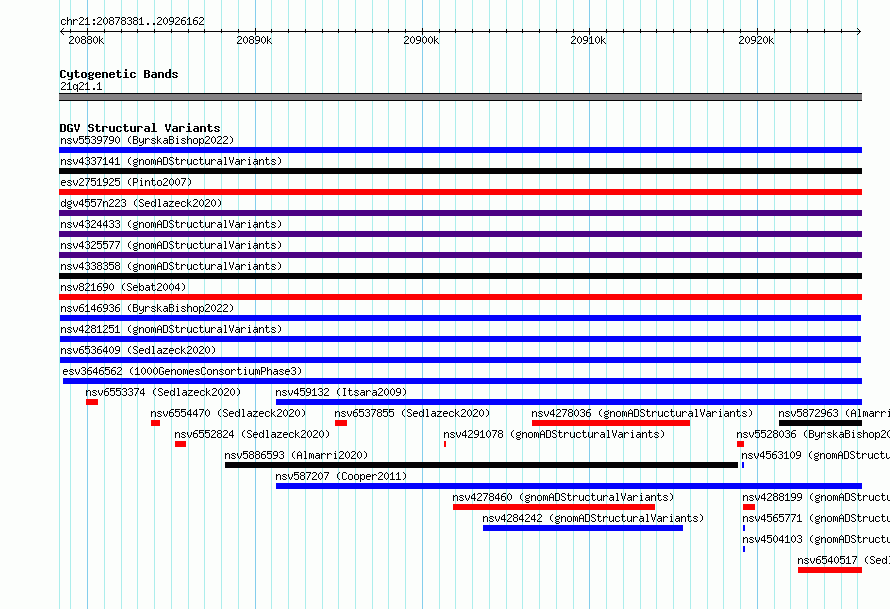Click the nsv4504103 variant label
890x609 pixels.
tap(816, 539)
